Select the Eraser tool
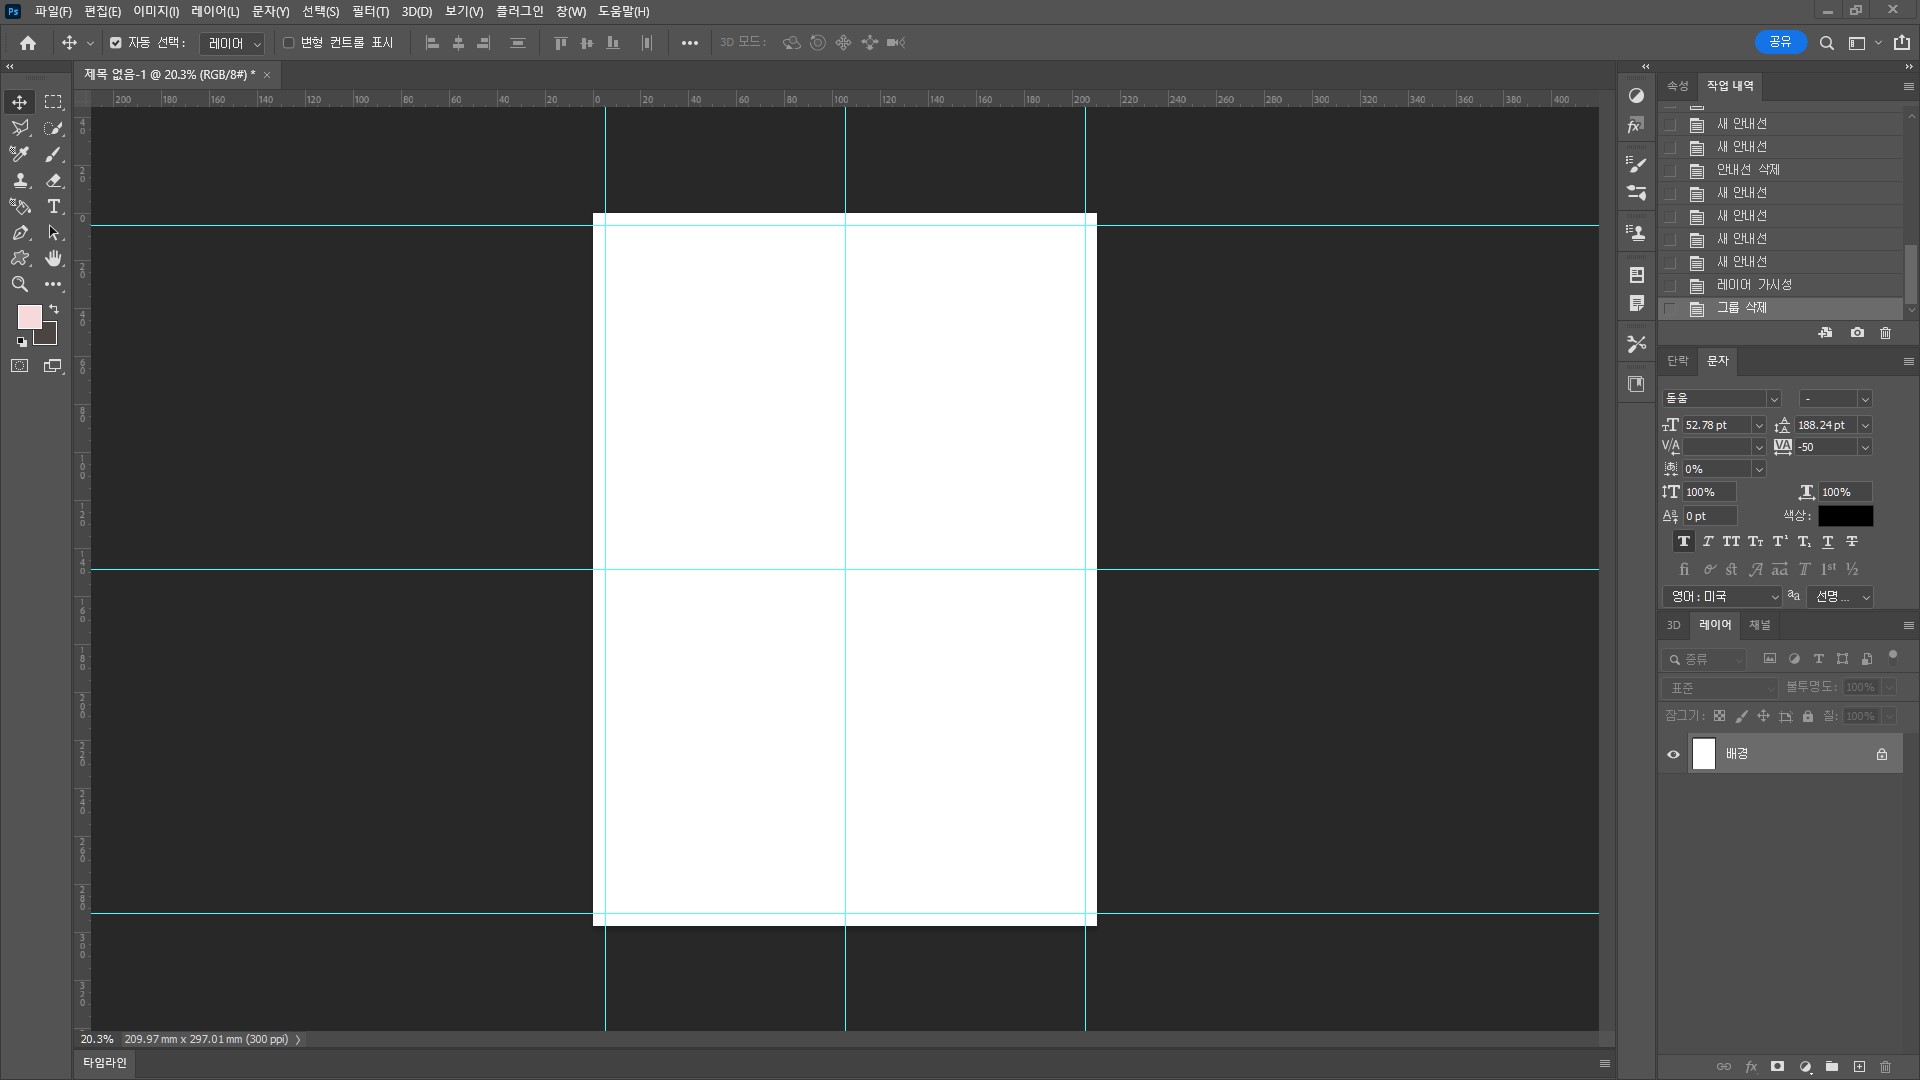Screen dimensions: 1920x1080 tap(54, 181)
